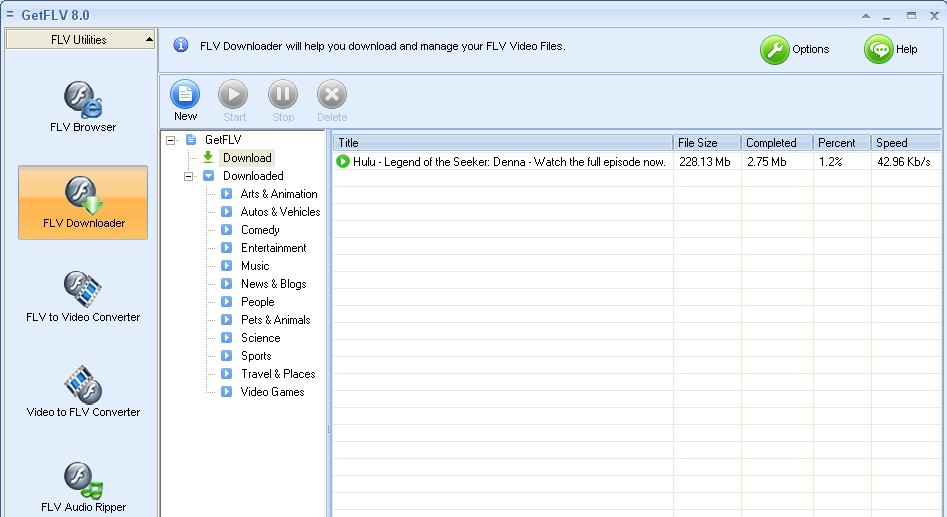The height and width of the screenshot is (517, 947).
Task: Open the Help button
Action: point(891,50)
